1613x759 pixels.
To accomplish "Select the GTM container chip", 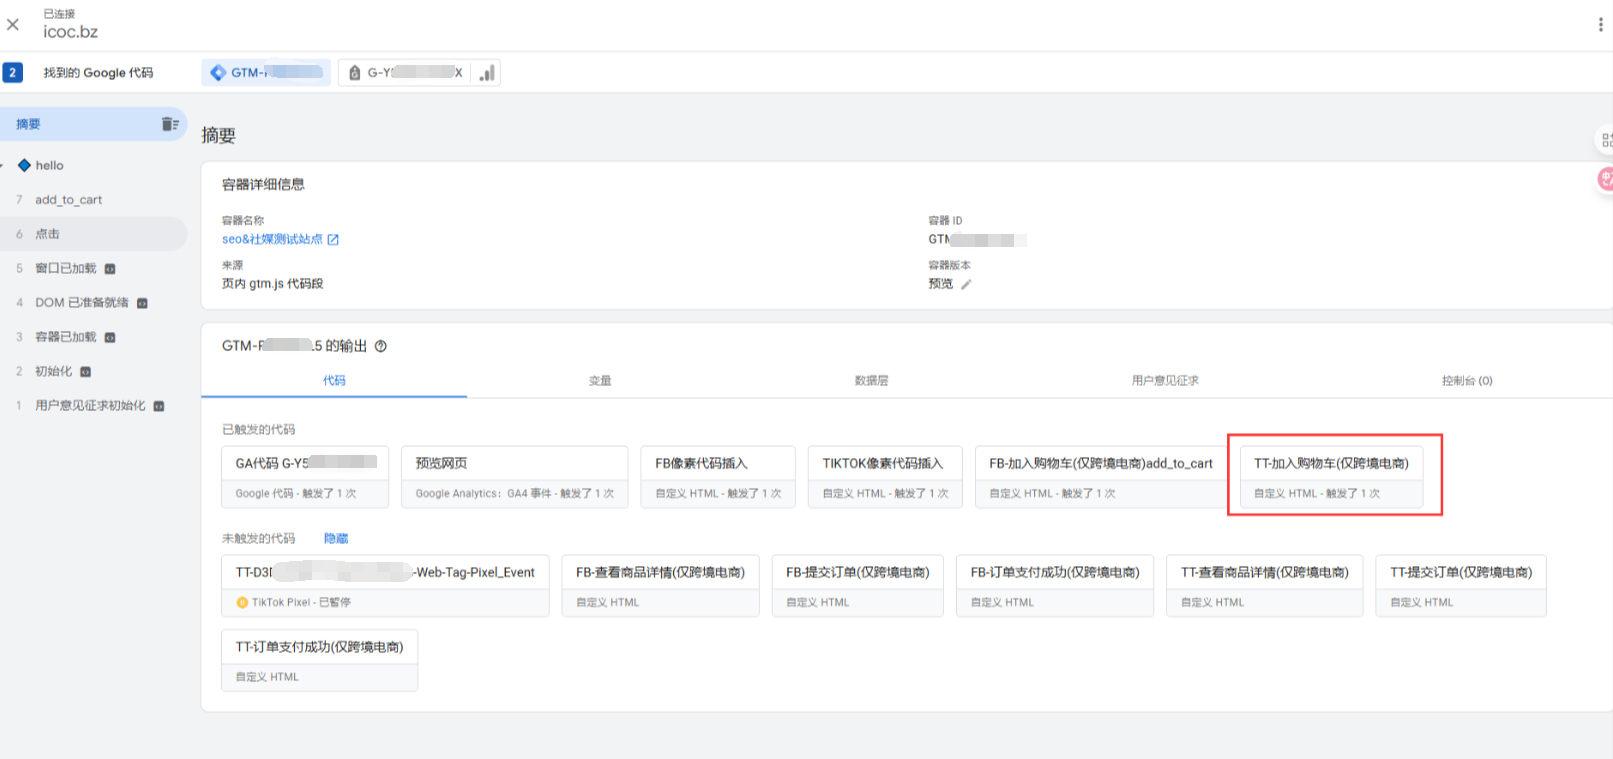I will [x=266, y=73].
